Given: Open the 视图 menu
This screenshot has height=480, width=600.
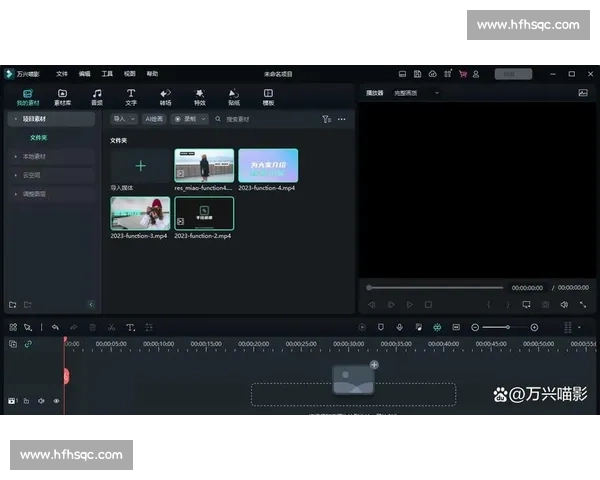Looking at the screenshot, I should pos(129,74).
